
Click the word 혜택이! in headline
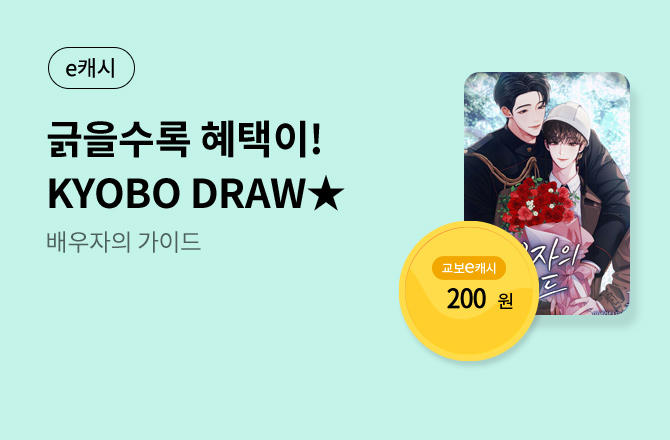point(261,139)
